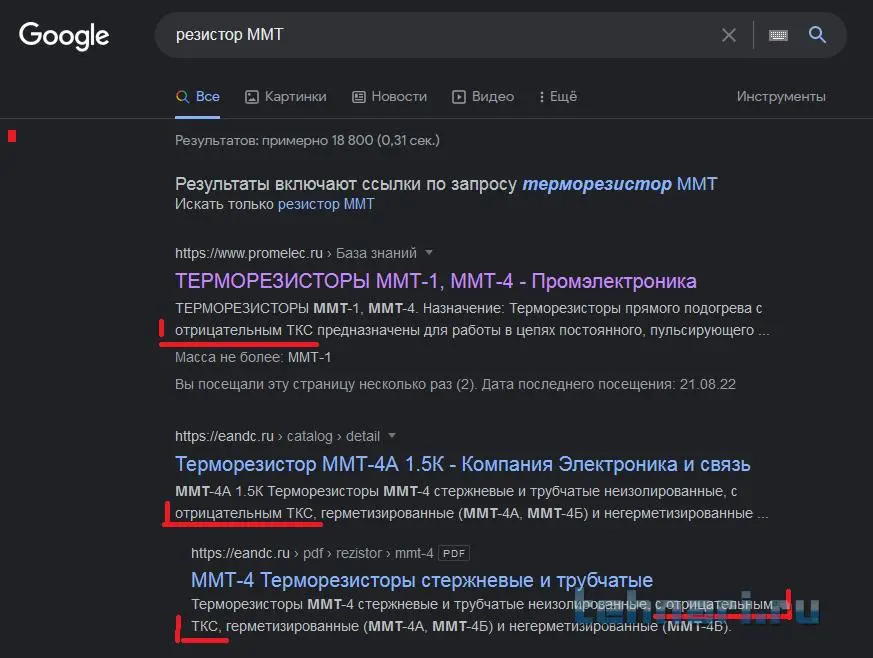Viewport: 873px width, 658px height.
Task: Open ММТ-4 Терморезисторы стержневые и трубчатые
Action: (421, 580)
